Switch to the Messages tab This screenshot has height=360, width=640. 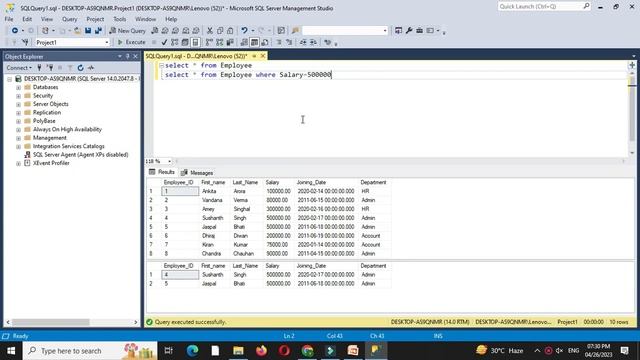click(197, 173)
